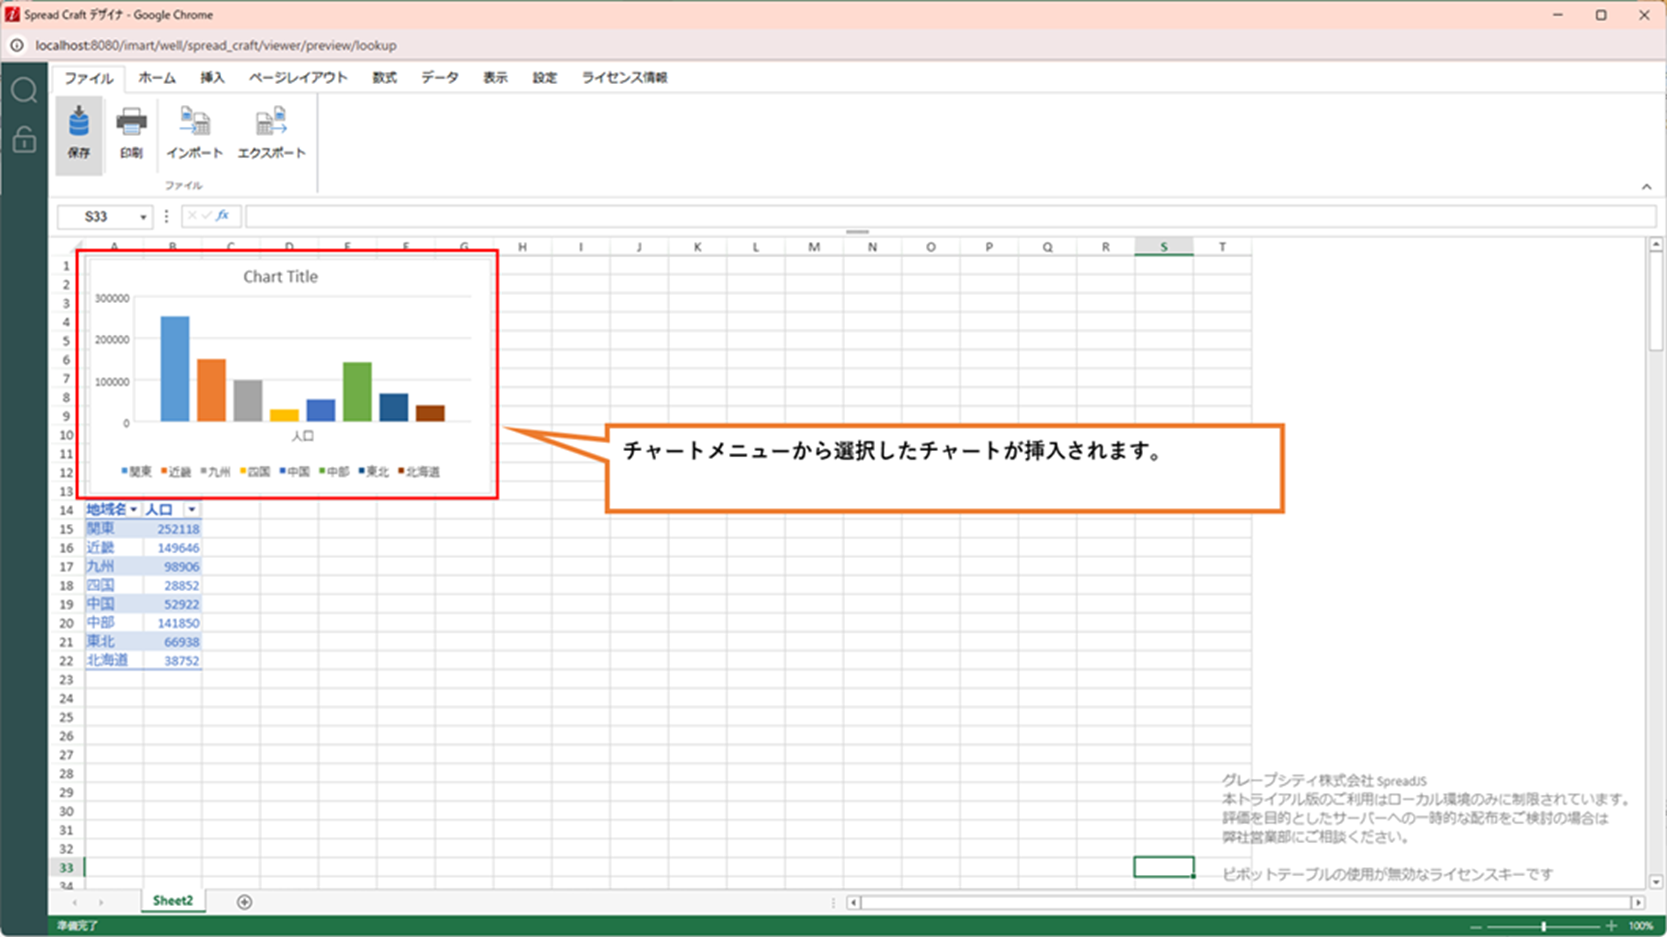Screen dimensions: 1667x937
Task: Click the Export (エクスポート) icon
Action: tap(271, 132)
